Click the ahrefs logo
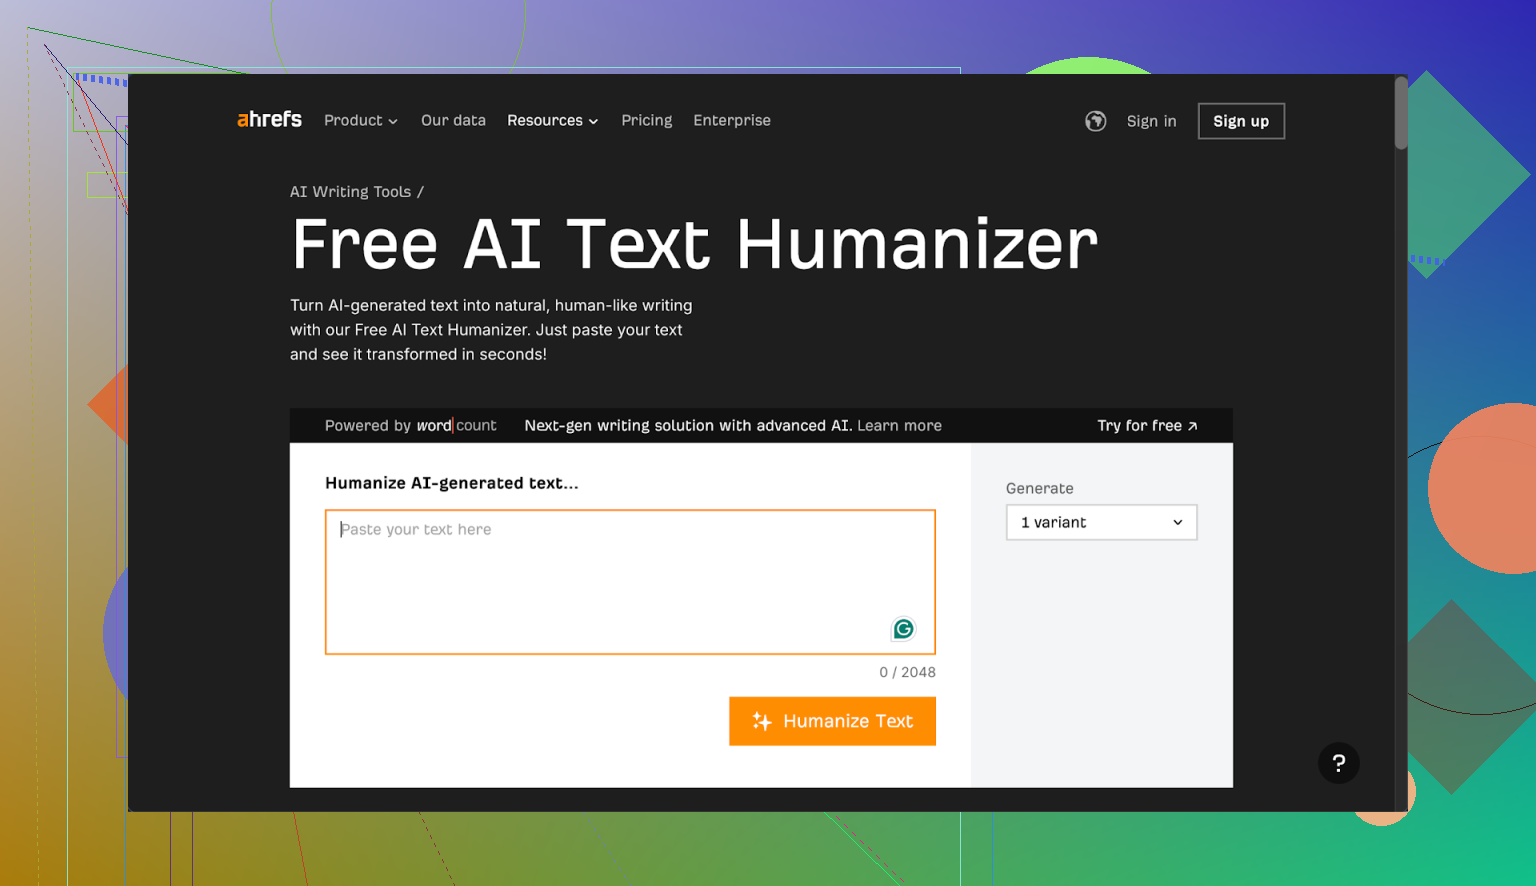Viewport: 1536px width, 886px height. [x=268, y=120]
